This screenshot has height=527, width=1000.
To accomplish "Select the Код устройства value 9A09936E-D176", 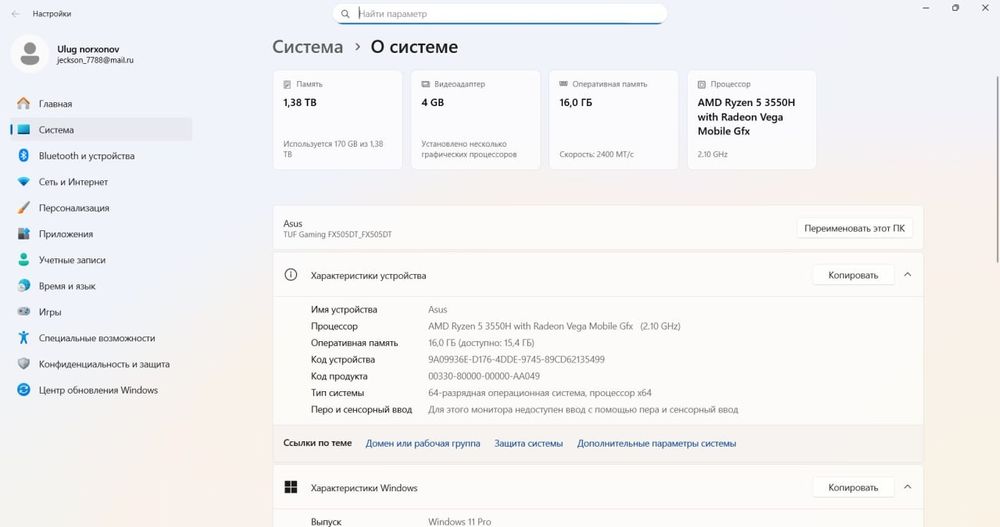I will click(516, 359).
